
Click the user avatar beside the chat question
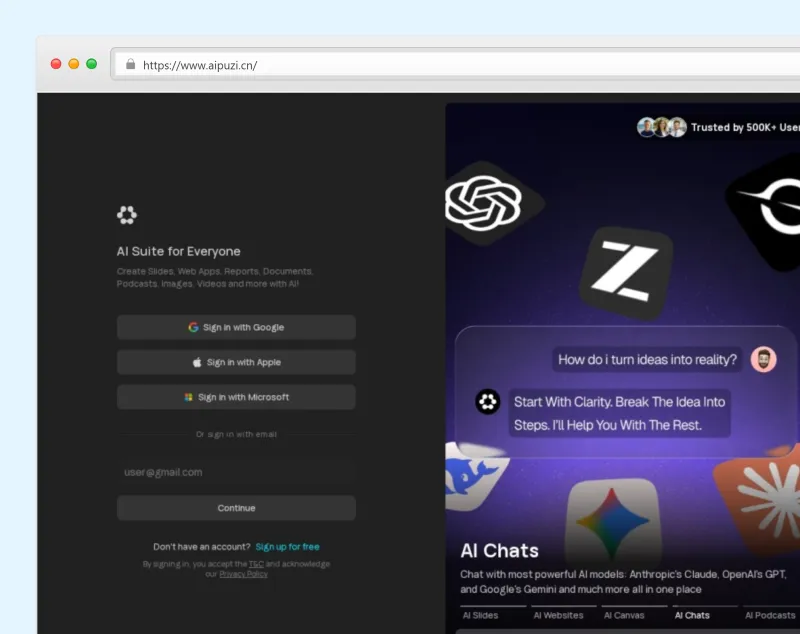pos(763,360)
